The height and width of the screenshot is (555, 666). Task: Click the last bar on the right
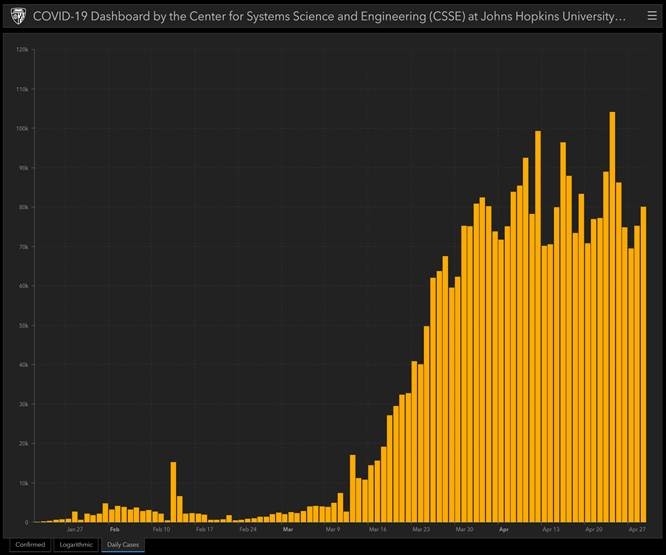[x=643, y=364]
